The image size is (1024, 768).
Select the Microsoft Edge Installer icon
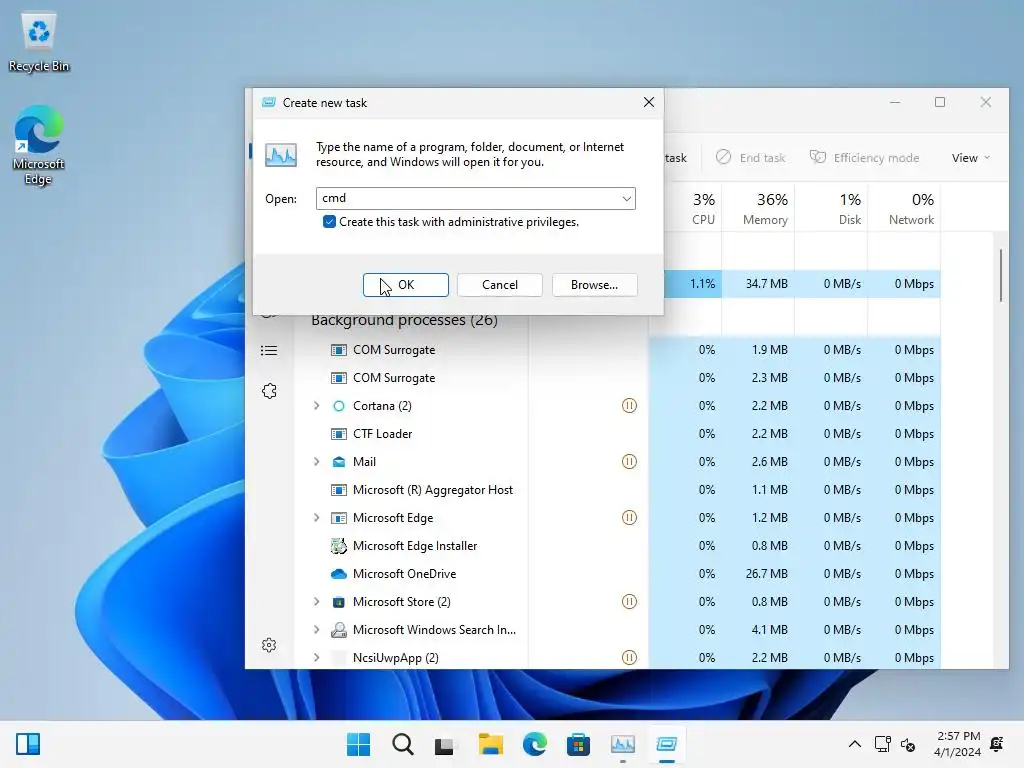pyautogui.click(x=338, y=546)
